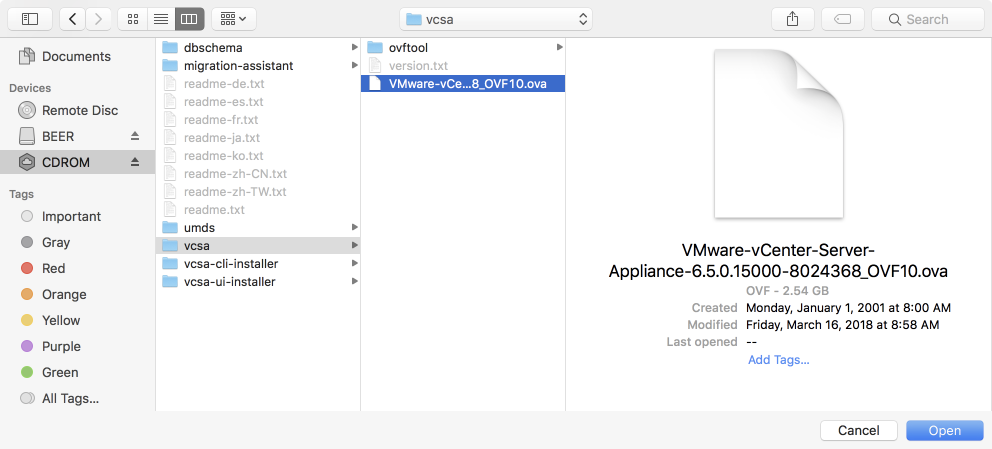The image size is (992, 449).
Task: Eject the BEER volume
Action: coord(136,136)
